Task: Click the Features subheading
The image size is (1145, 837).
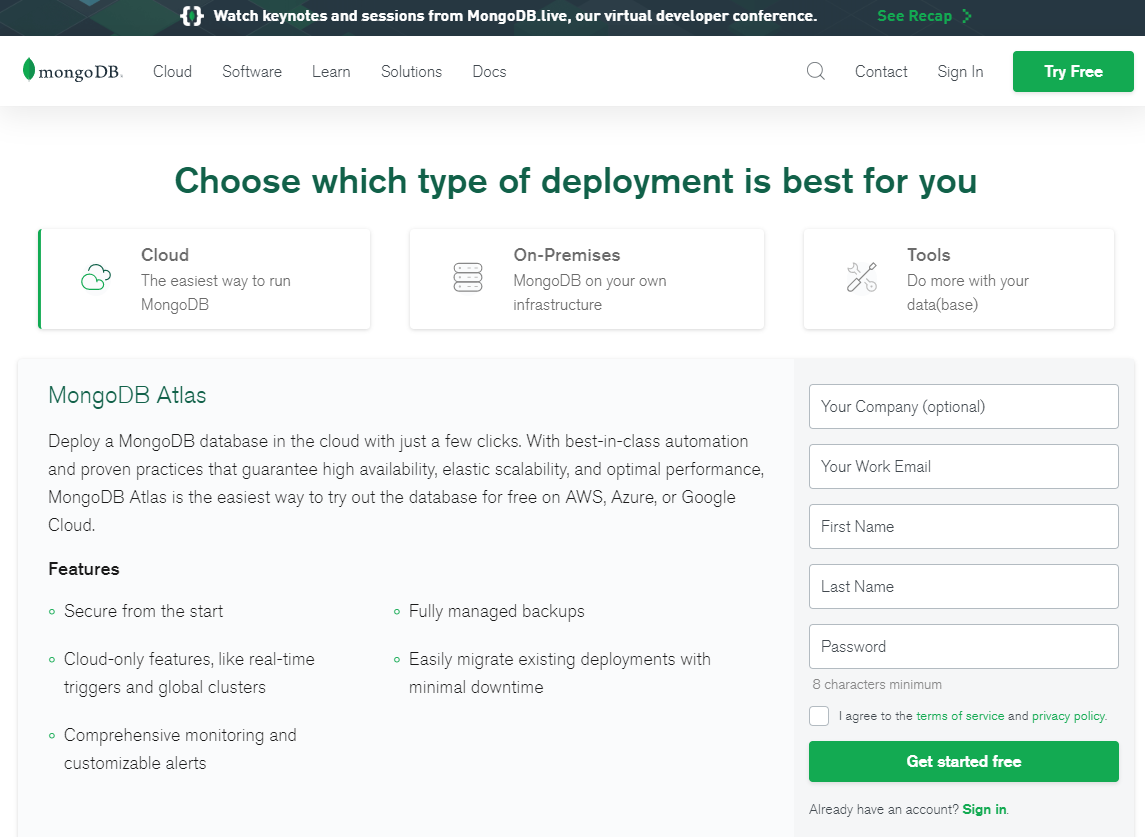Action: (83, 569)
